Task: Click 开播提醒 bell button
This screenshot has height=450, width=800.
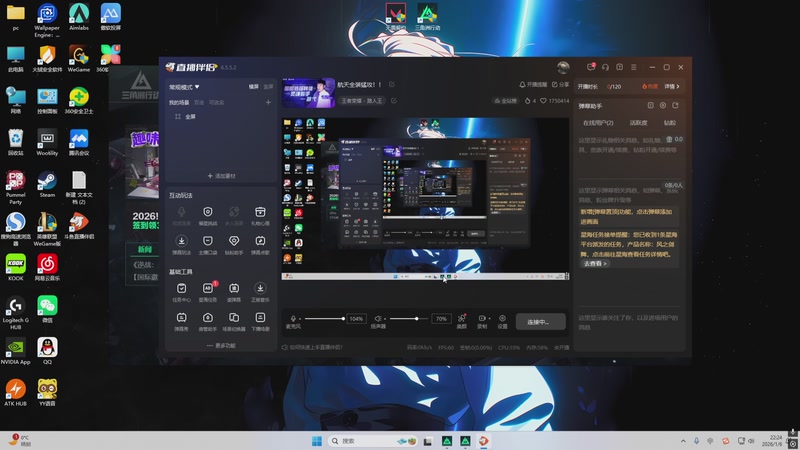Action: (533, 85)
